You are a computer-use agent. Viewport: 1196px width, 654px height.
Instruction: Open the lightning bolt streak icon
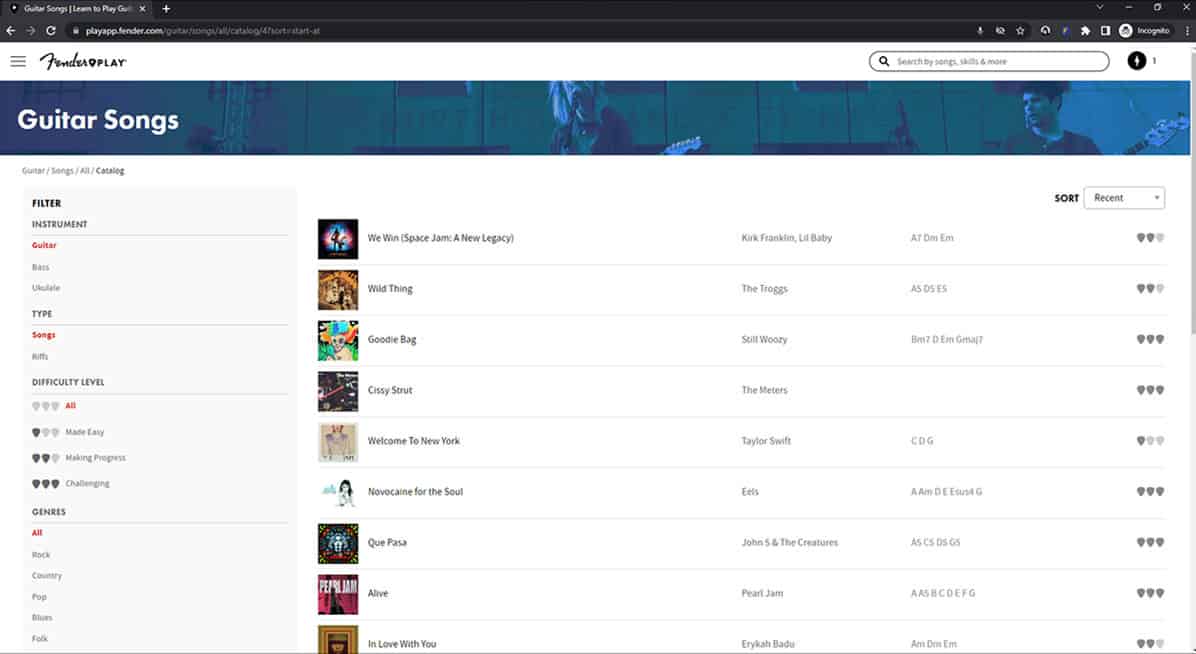point(1137,61)
